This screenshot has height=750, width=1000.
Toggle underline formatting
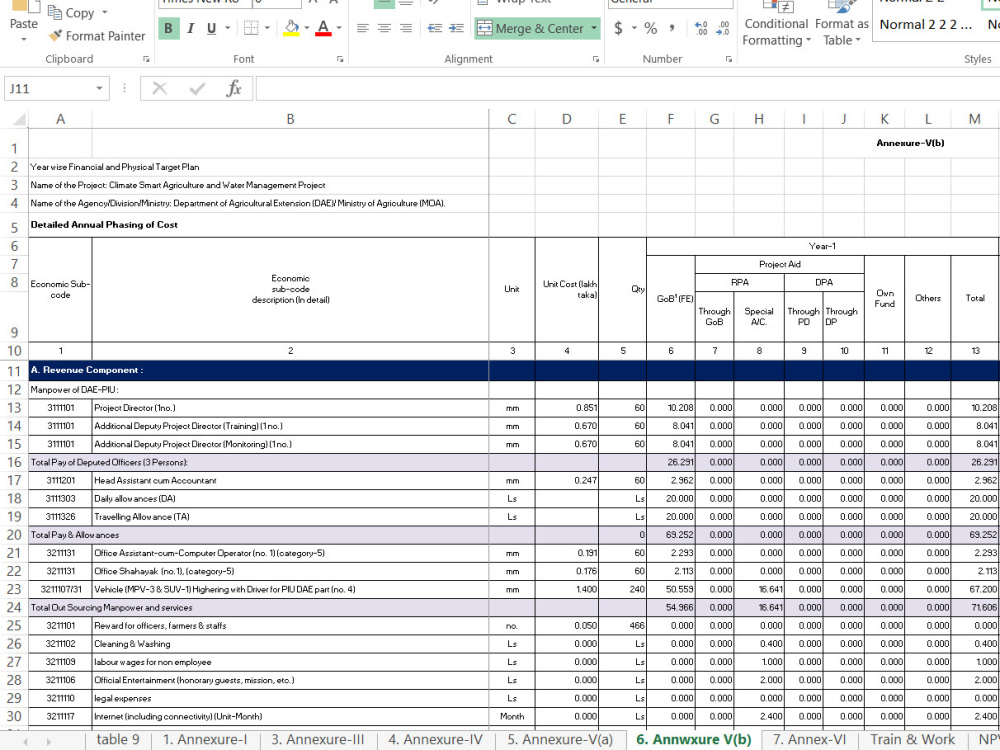[x=211, y=28]
